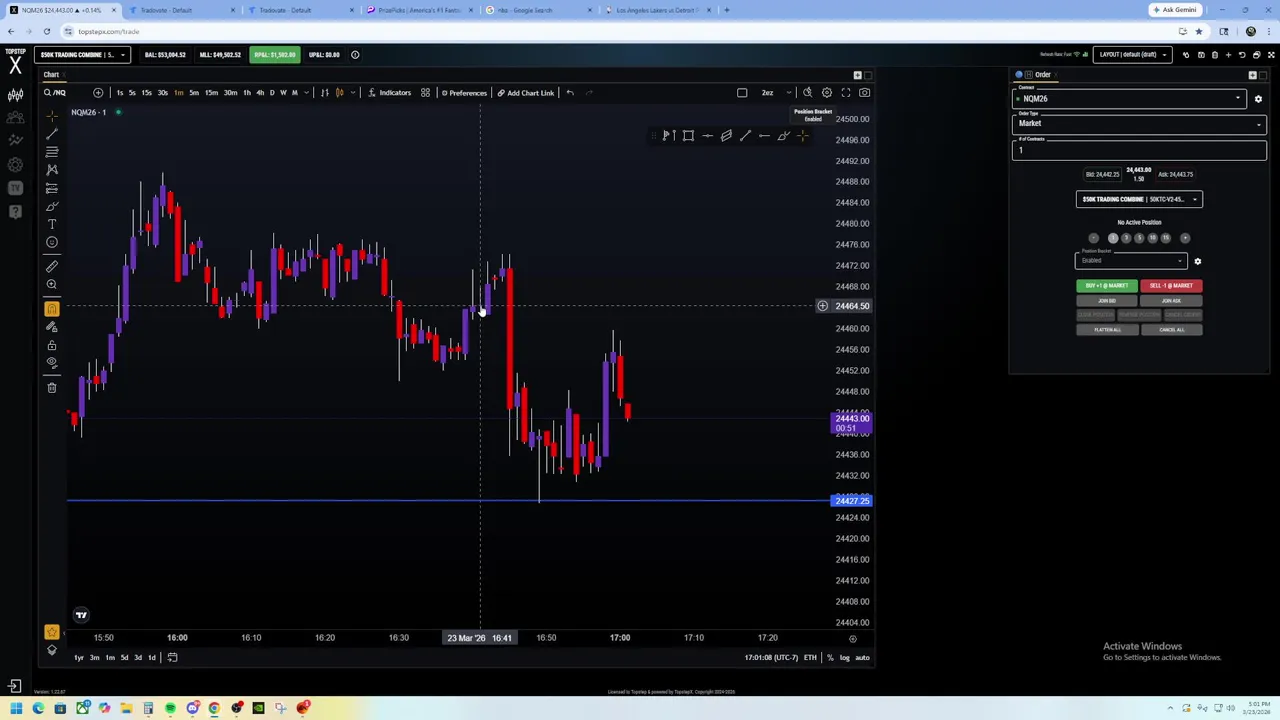
Task: Switch to the 5m timeframe
Action: click(x=194, y=93)
